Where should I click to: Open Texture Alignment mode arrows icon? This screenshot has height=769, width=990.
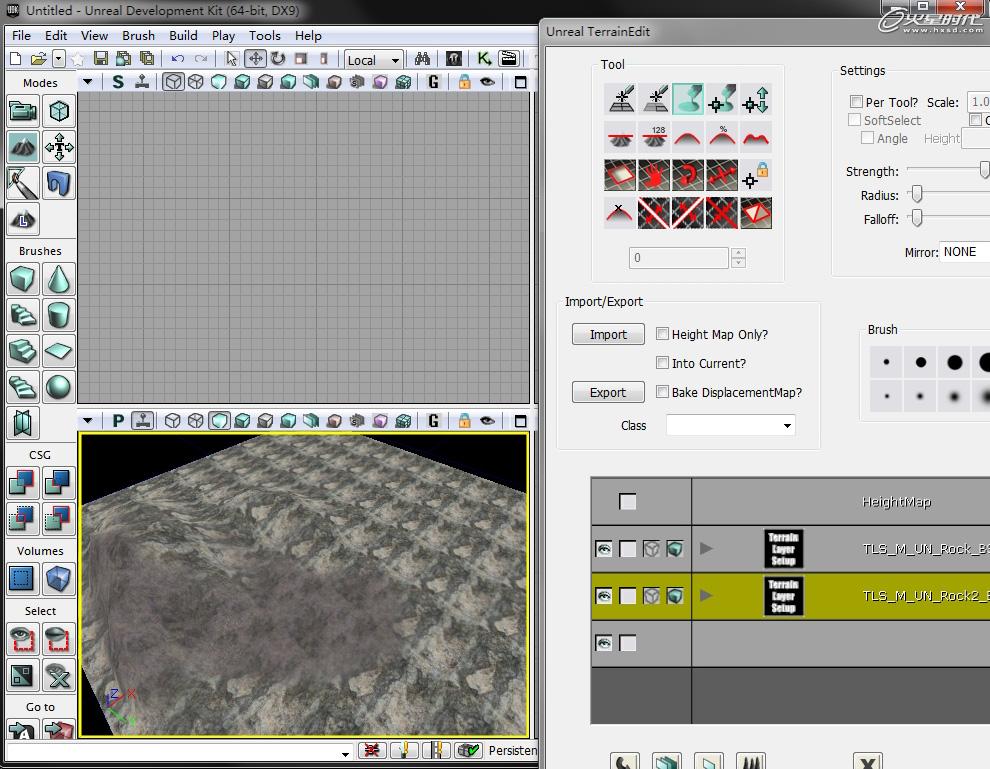click(59, 148)
